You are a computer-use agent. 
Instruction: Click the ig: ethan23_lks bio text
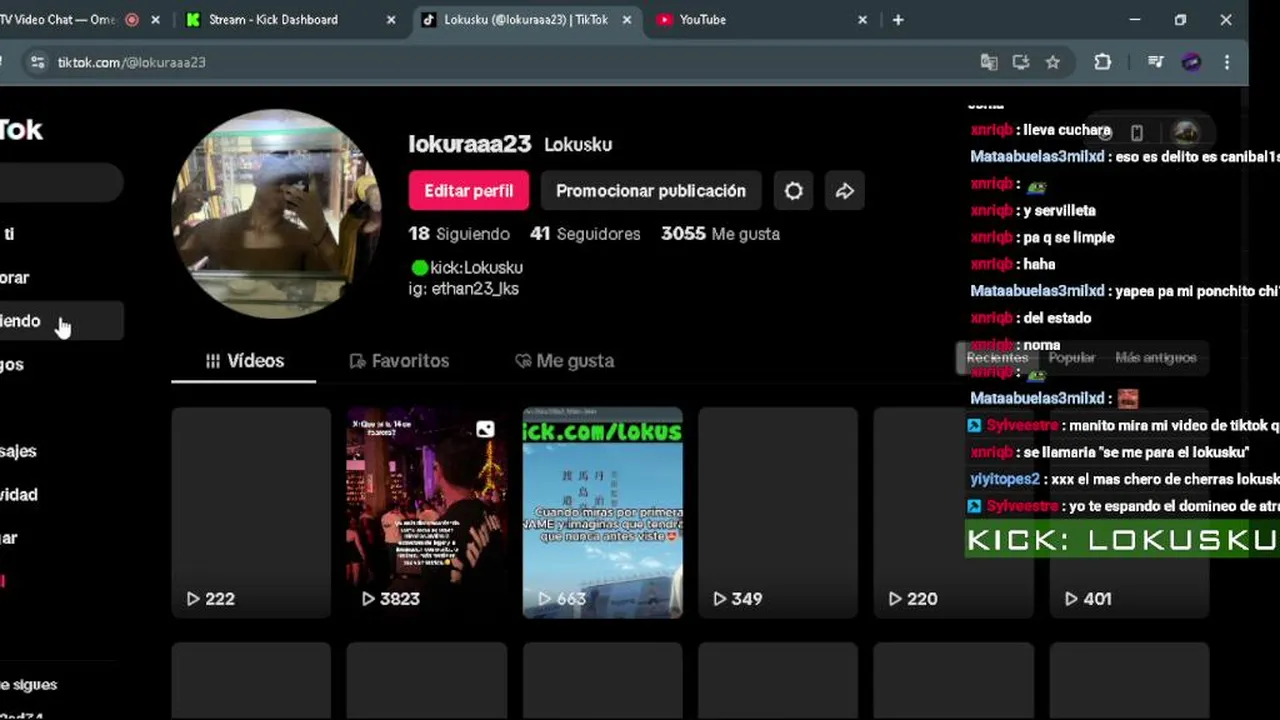[x=464, y=289]
